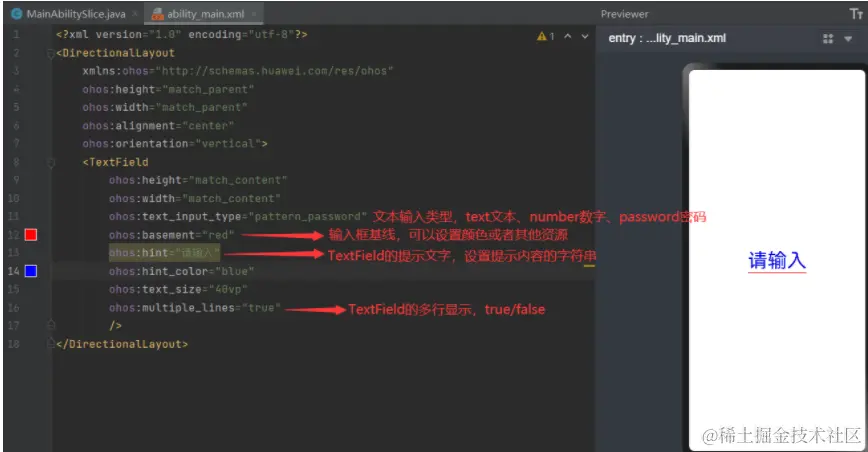This screenshot has height=452, width=868.
Task: Click ohos:multiple_lines="true" attribute
Action: (x=195, y=308)
